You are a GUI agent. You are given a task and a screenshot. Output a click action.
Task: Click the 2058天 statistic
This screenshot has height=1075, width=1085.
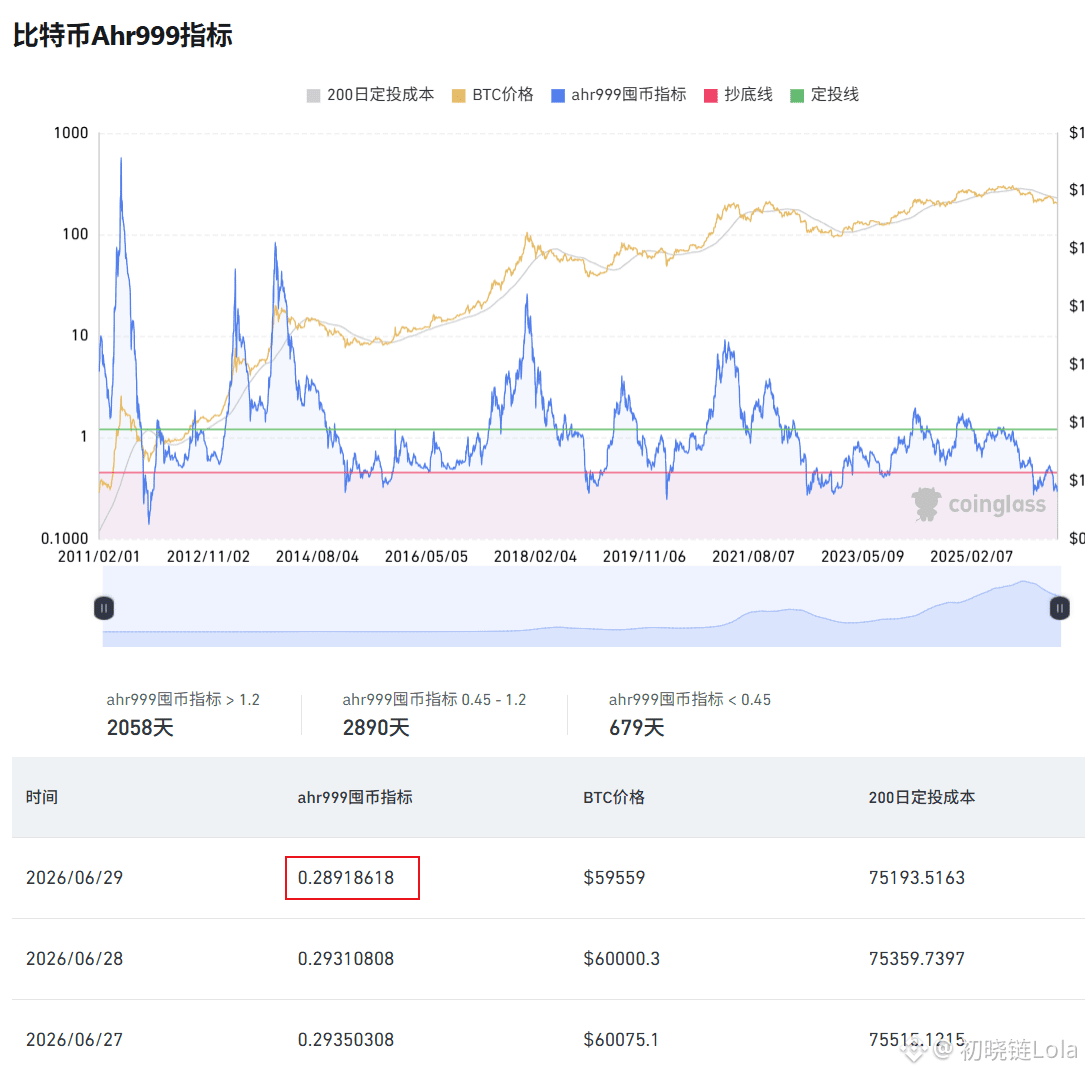click(x=140, y=728)
